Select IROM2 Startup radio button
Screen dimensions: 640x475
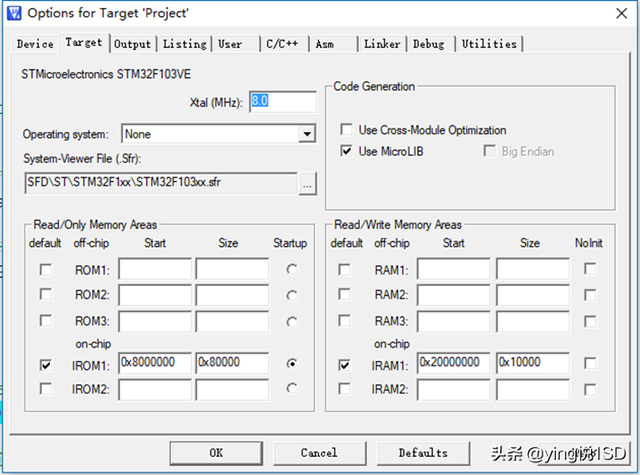[292, 388]
